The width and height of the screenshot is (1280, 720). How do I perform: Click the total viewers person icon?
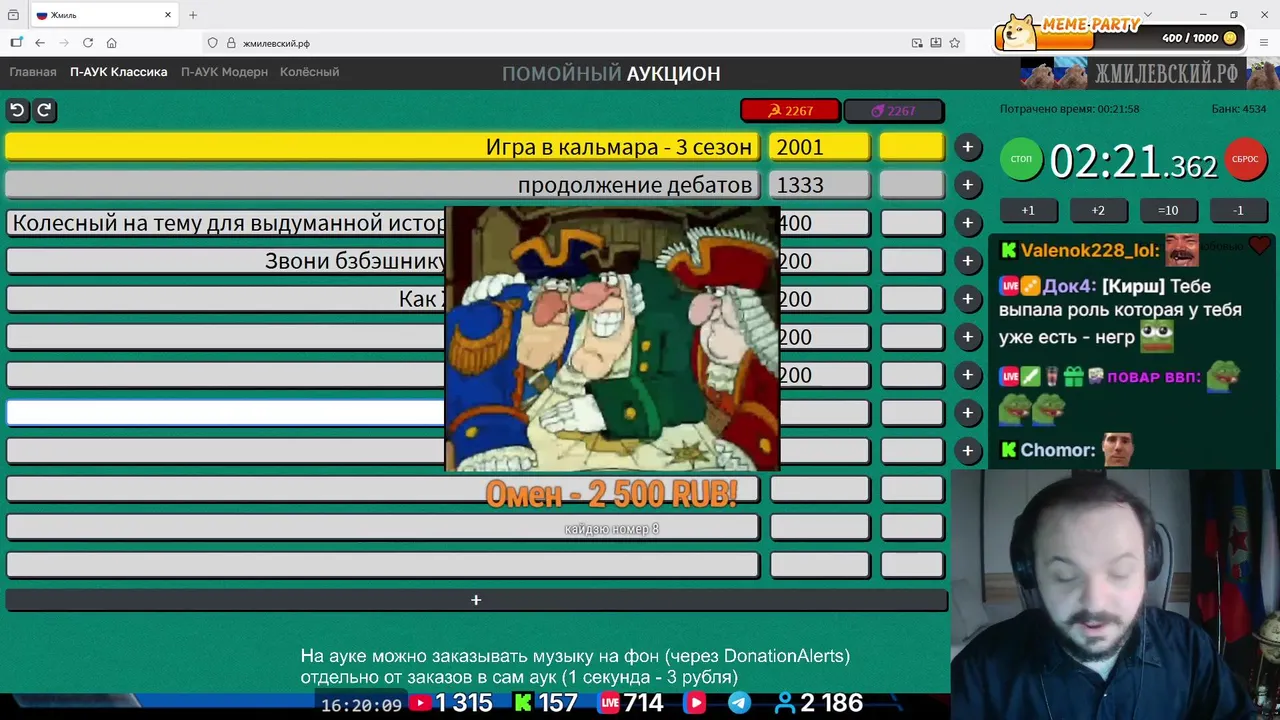pos(786,703)
